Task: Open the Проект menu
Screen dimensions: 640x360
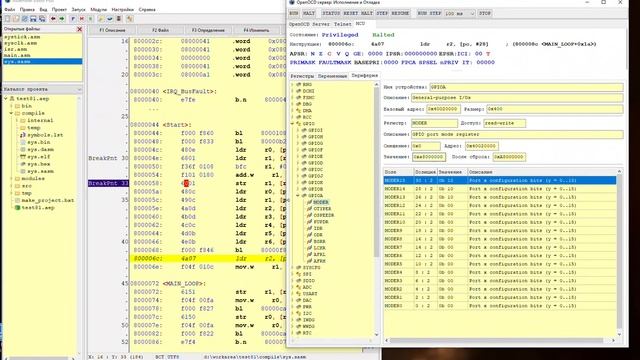Action: click(x=59, y=9)
